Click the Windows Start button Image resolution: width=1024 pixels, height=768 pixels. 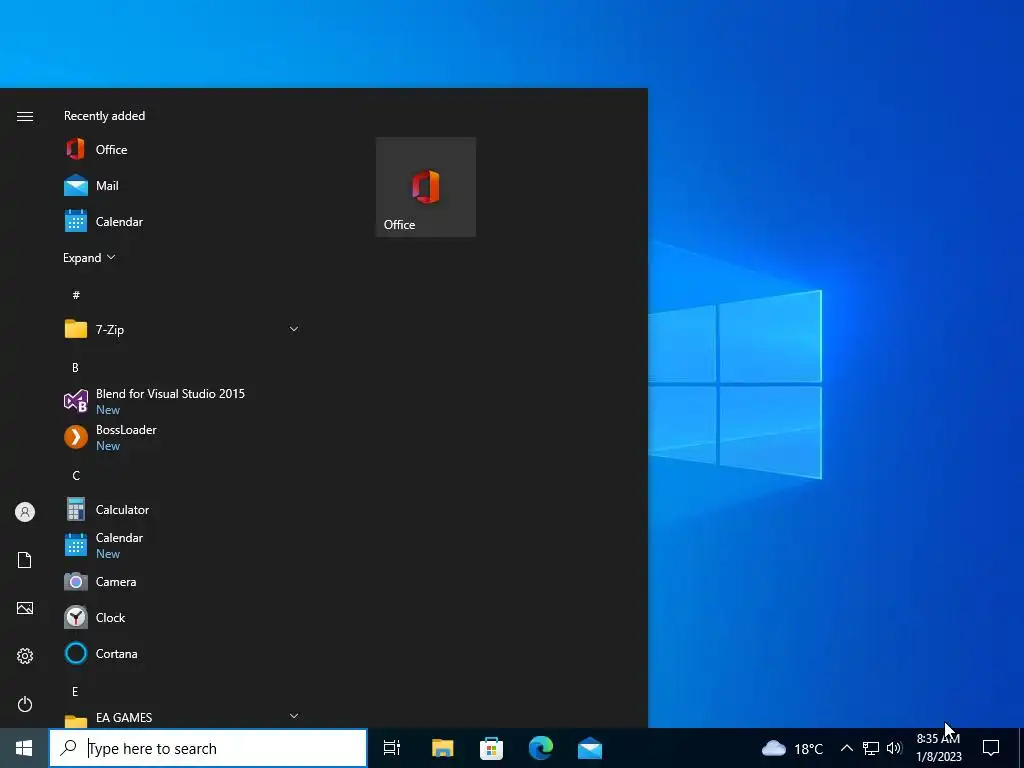(24, 748)
